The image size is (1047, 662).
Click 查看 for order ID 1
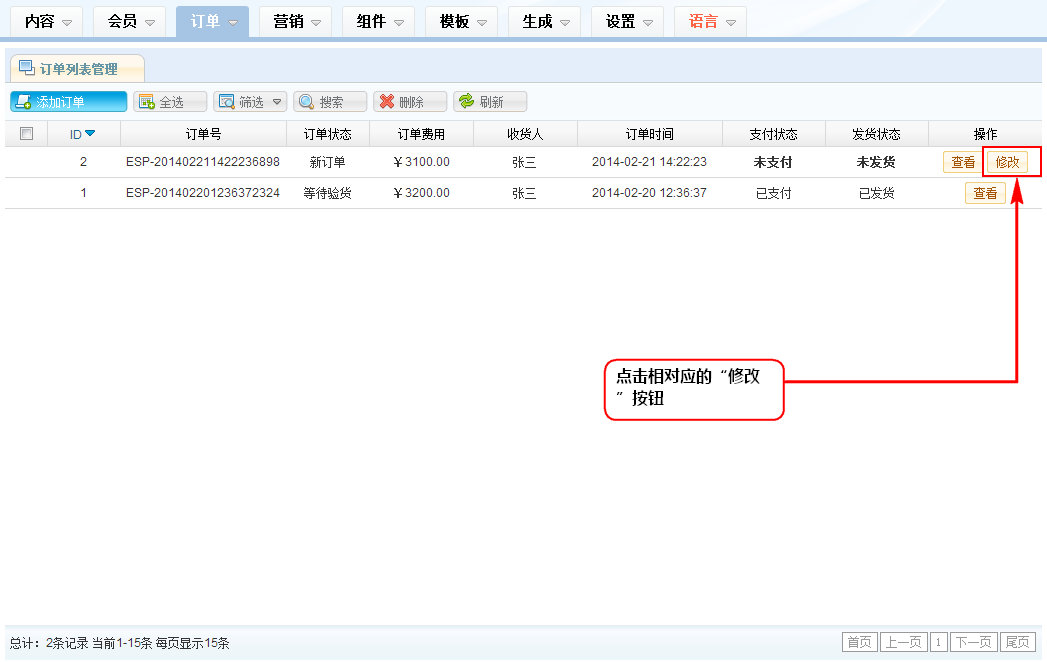coord(985,194)
